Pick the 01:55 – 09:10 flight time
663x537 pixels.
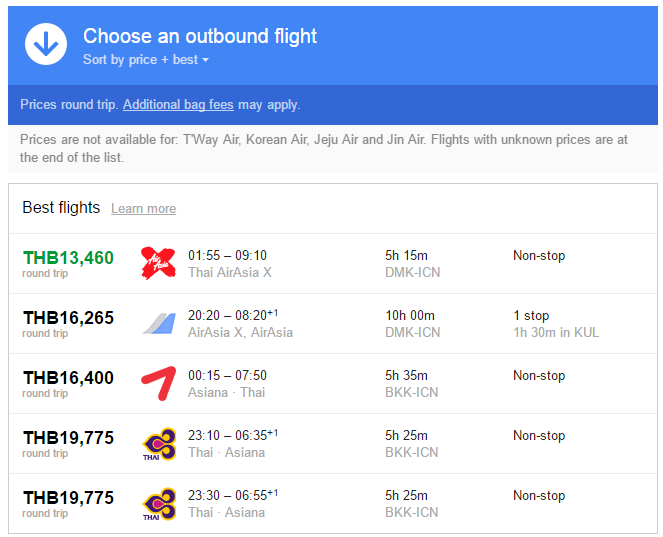[x=227, y=256]
